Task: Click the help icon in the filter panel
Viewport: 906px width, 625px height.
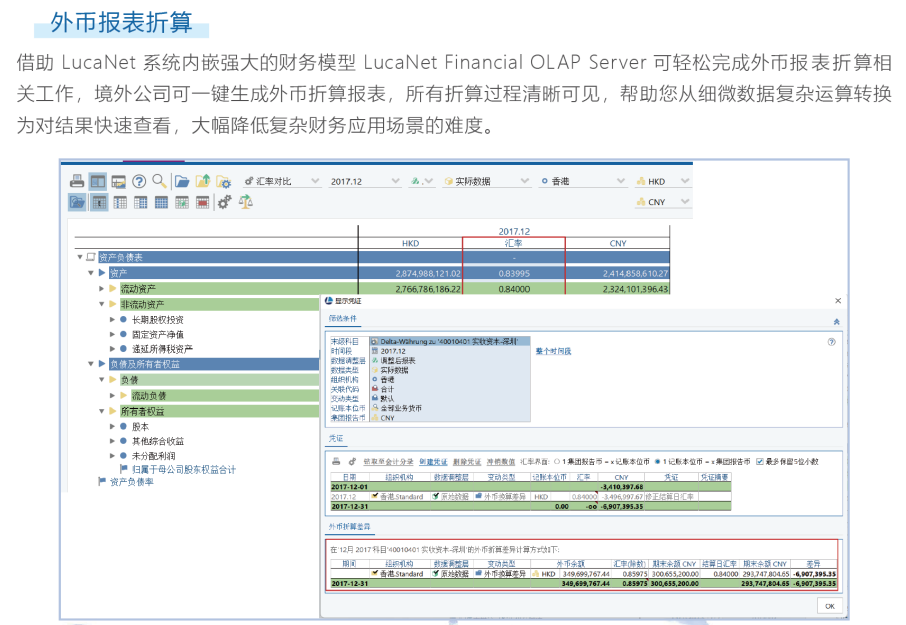Action: (831, 341)
